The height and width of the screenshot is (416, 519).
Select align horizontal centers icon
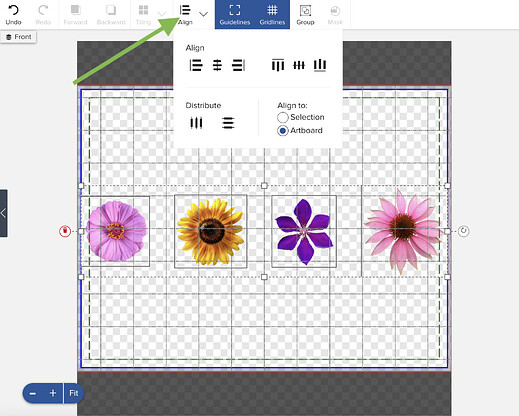coord(217,65)
